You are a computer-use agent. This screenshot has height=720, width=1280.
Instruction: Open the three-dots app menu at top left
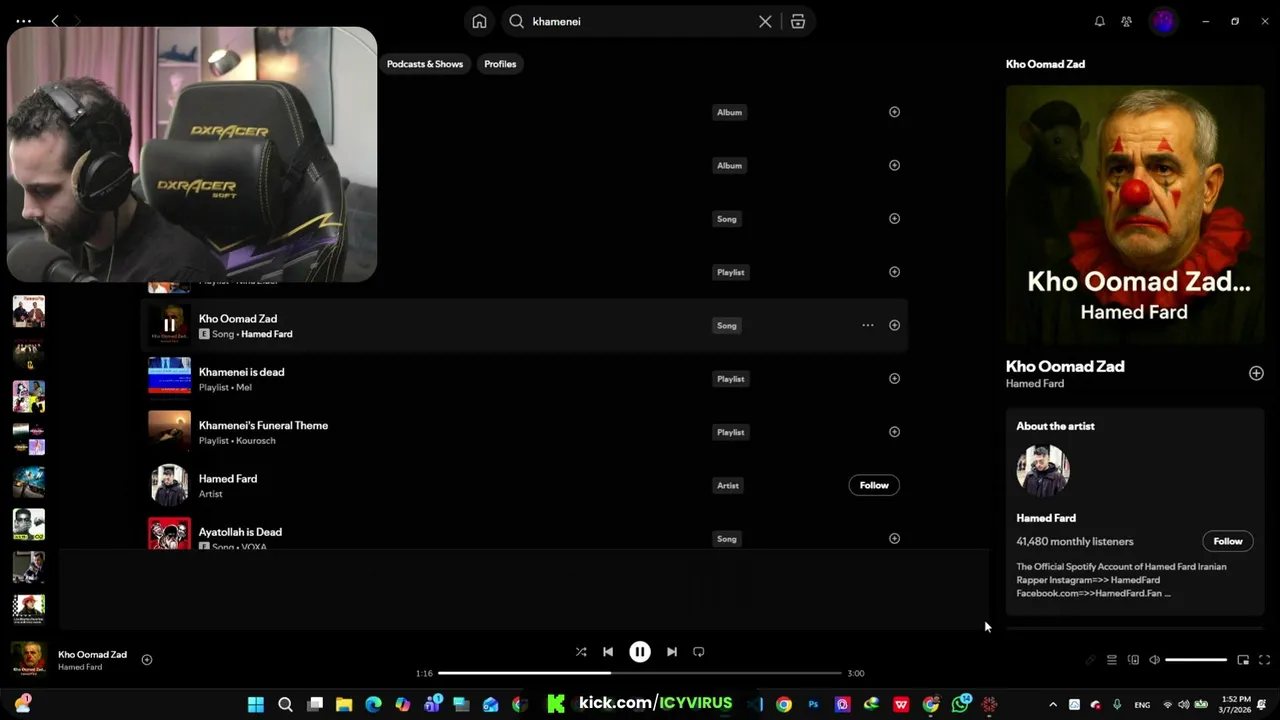[24, 21]
